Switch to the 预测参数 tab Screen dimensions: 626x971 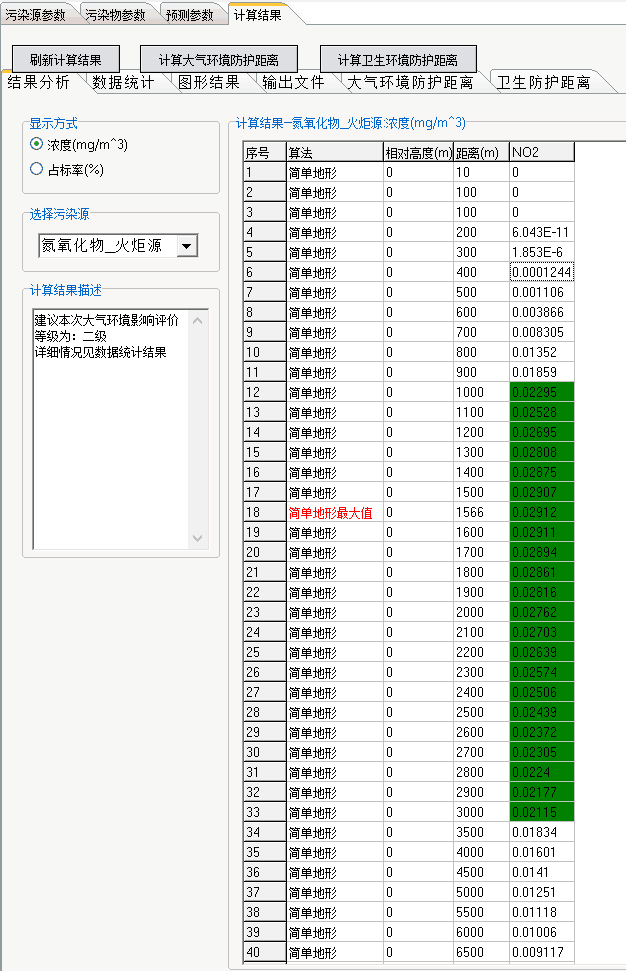(189, 15)
